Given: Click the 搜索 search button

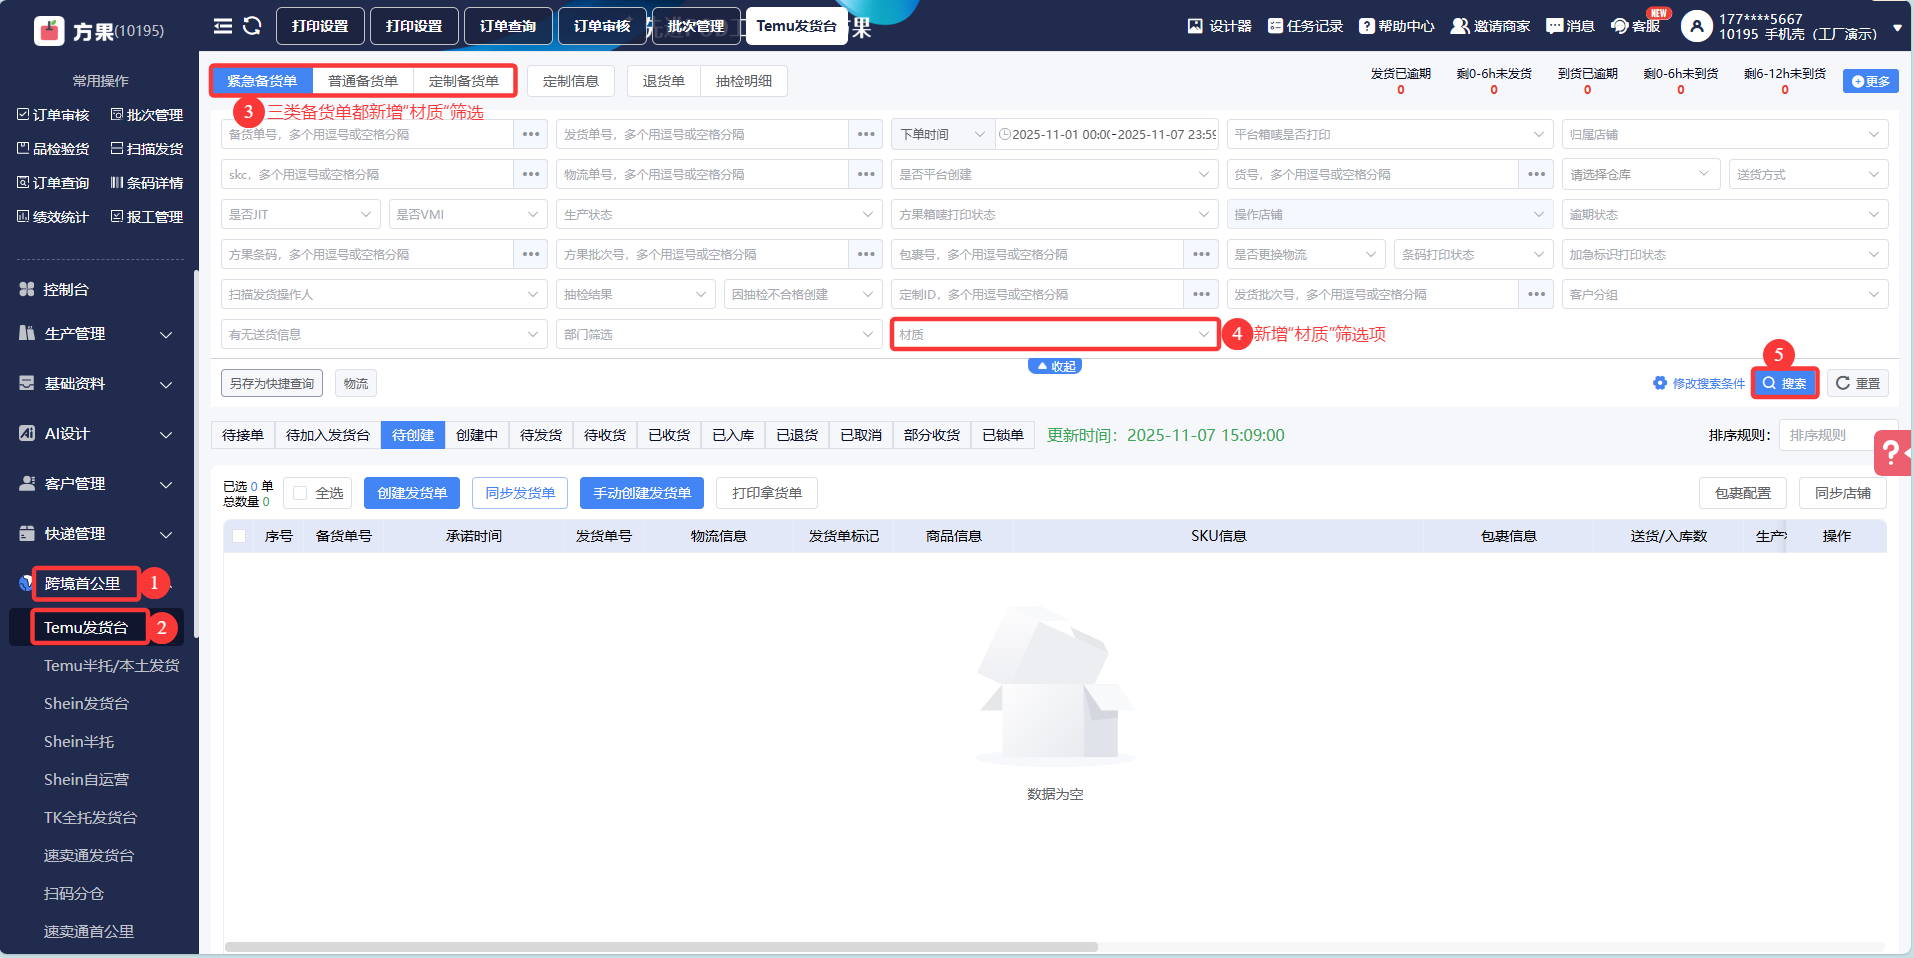Looking at the screenshot, I should [1785, 383].
